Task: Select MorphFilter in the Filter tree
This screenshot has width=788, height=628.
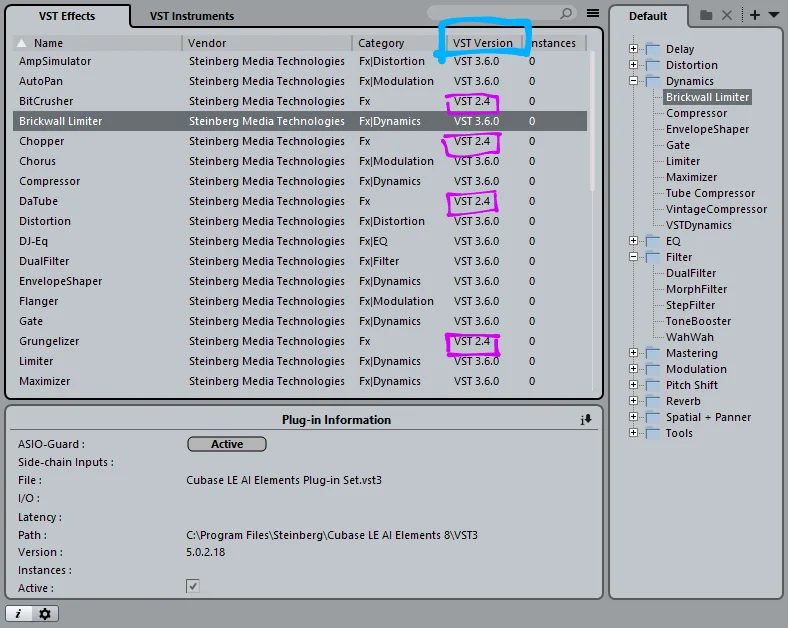Action: pyautogui.click(x=696, y=289)
